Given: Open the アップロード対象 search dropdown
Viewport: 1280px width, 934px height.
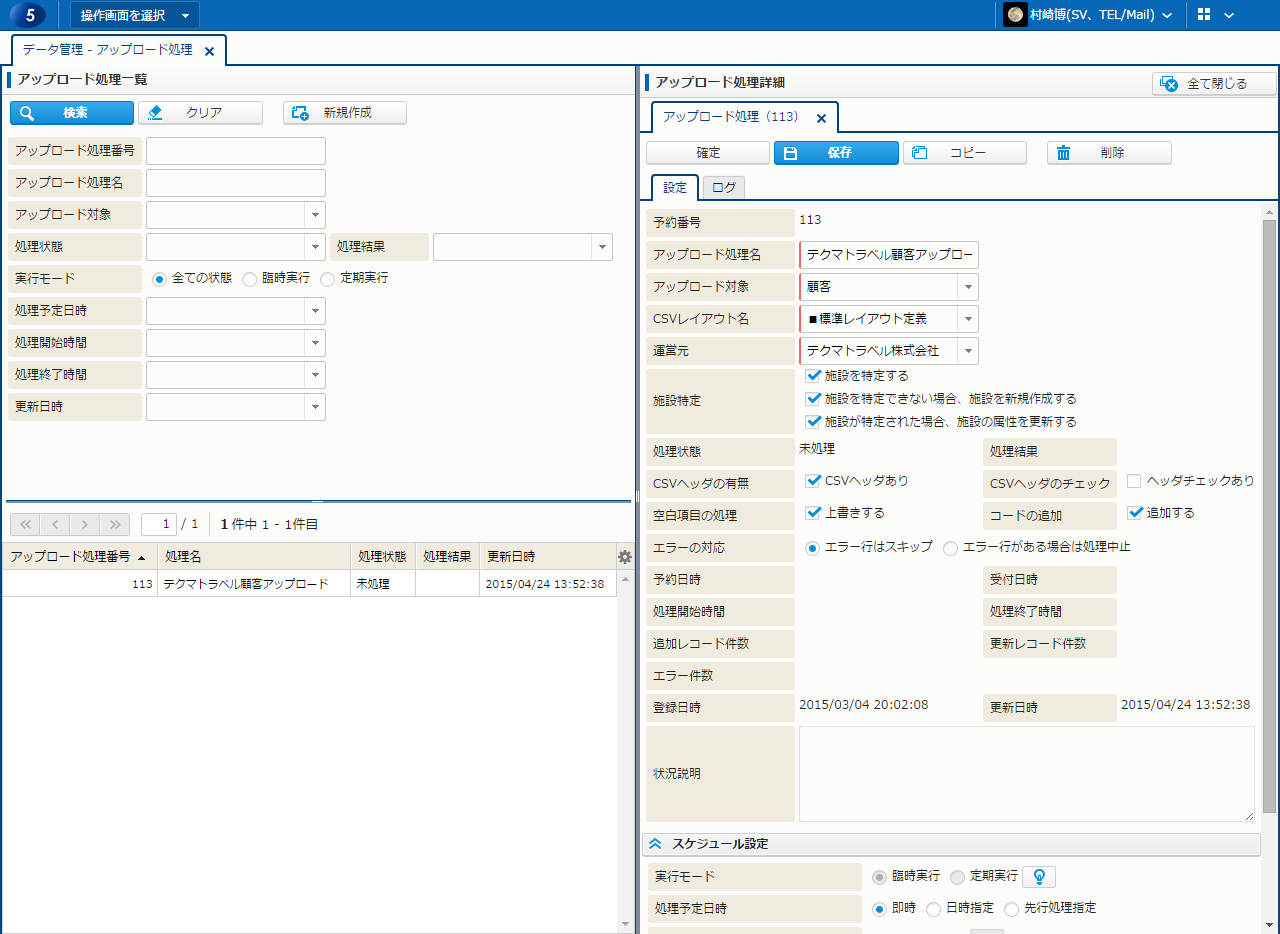Looking at the screenshot, I should (315, 215).
